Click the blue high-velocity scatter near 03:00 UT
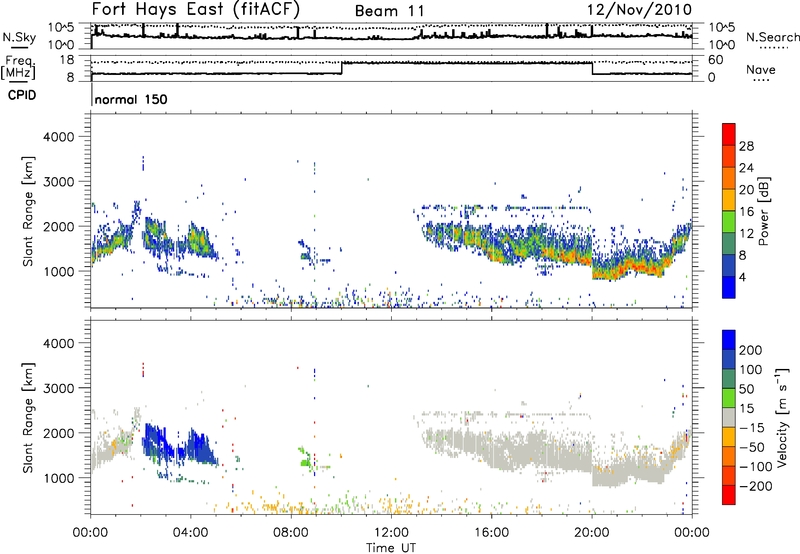This screenshot has height=554, width=800. pyautogui.click(x=155, y=442)
